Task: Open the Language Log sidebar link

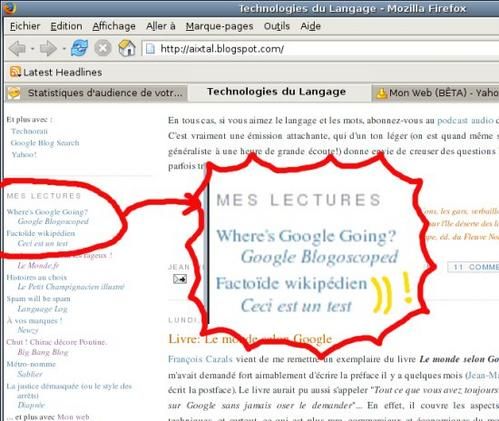Action: click(x=42, y=309)
